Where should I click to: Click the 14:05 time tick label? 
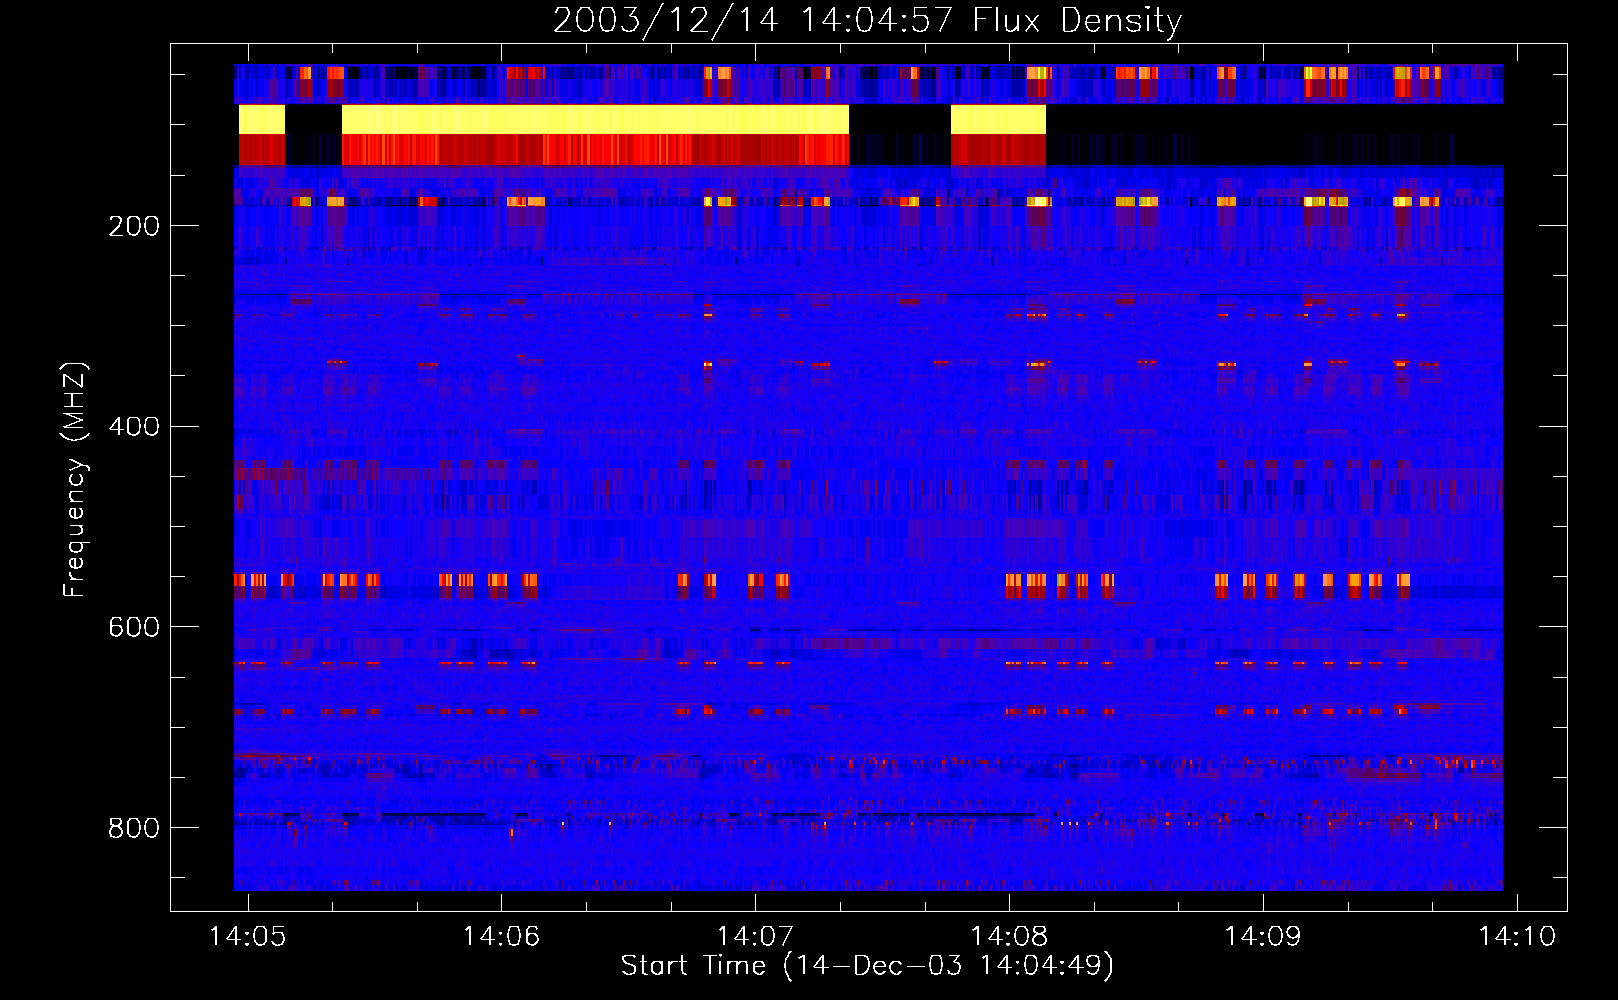click(247, 936)
